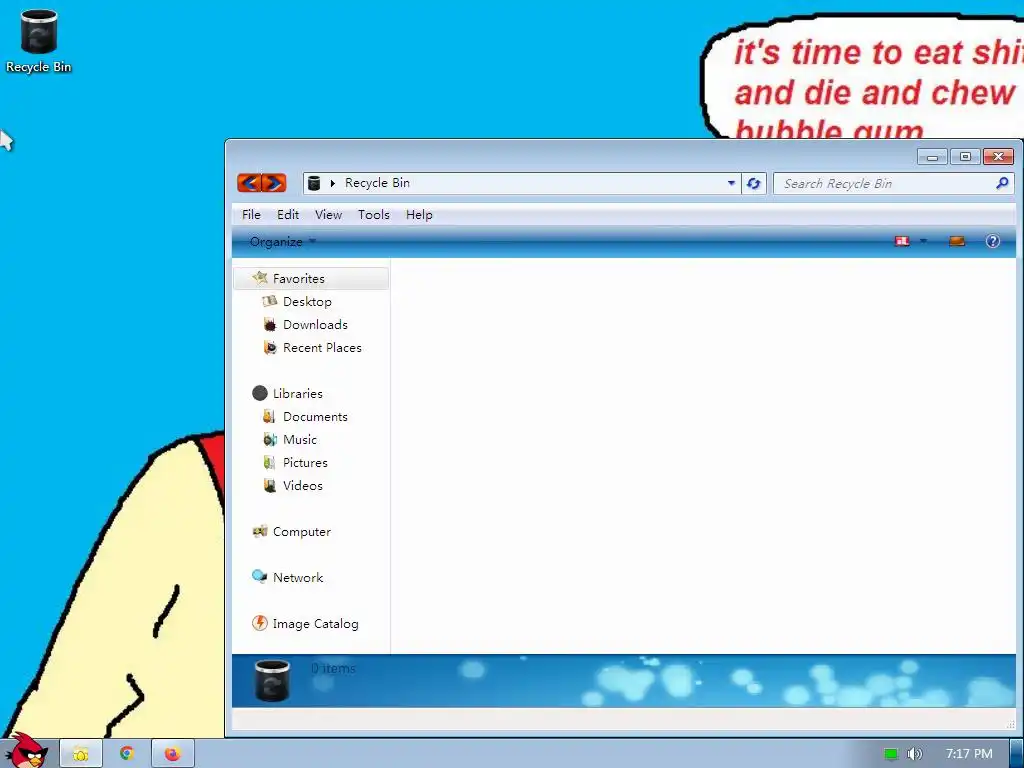
Task: Maximize the Recycle Bin window
Action: click(x=965, y=157)
